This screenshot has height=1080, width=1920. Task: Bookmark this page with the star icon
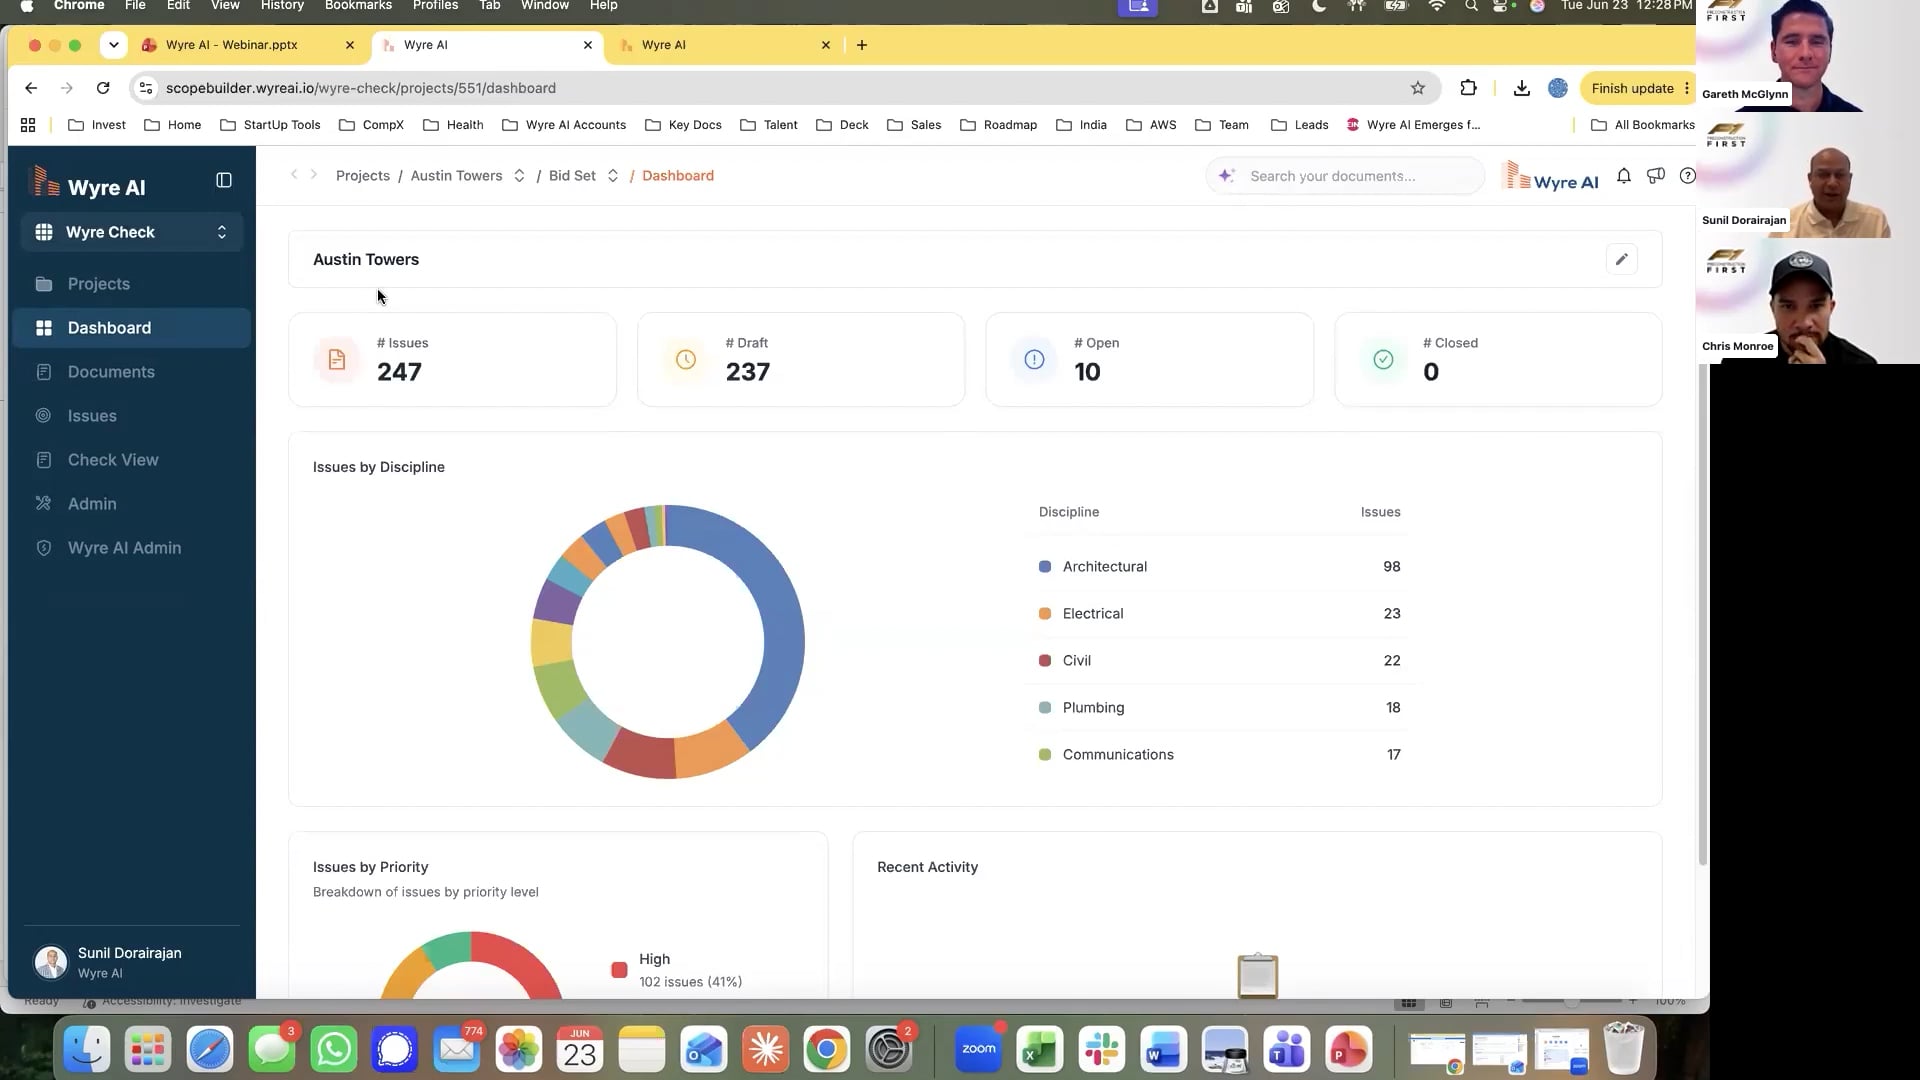point(1418,88)
